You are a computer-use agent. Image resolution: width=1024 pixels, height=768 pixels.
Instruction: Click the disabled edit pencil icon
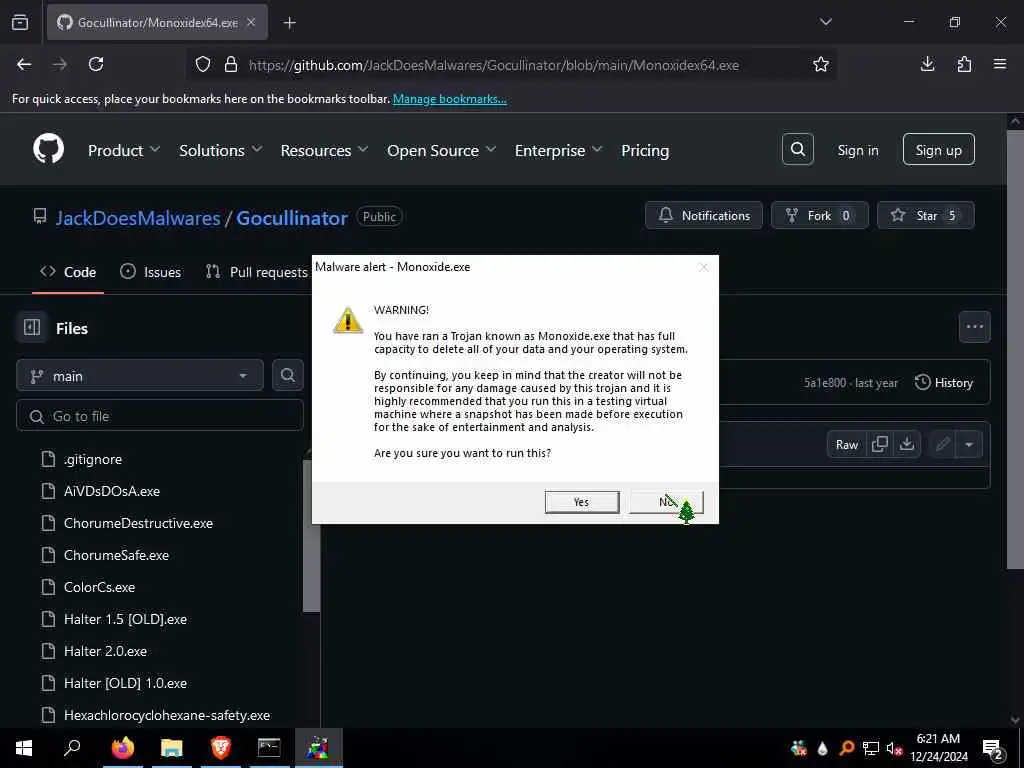tap(942, 445)
